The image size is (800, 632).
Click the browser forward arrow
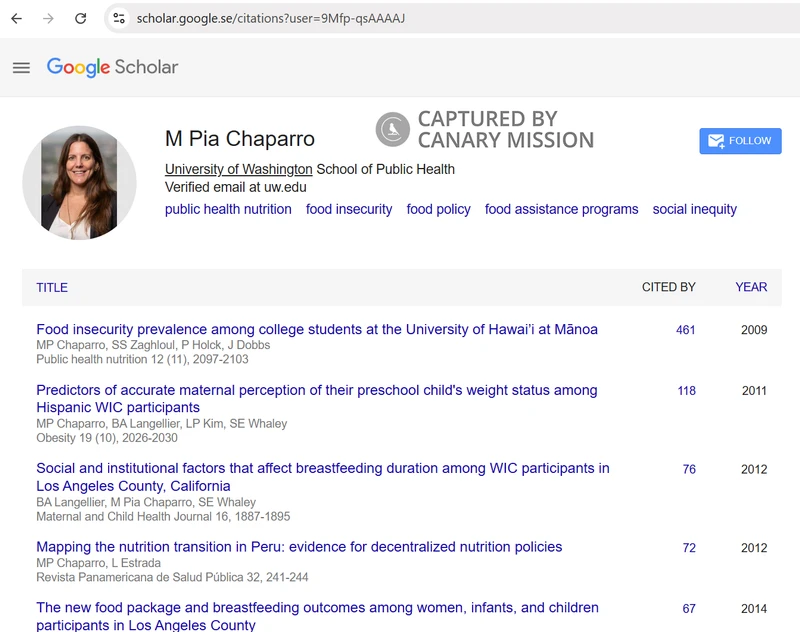pos(48,18)
